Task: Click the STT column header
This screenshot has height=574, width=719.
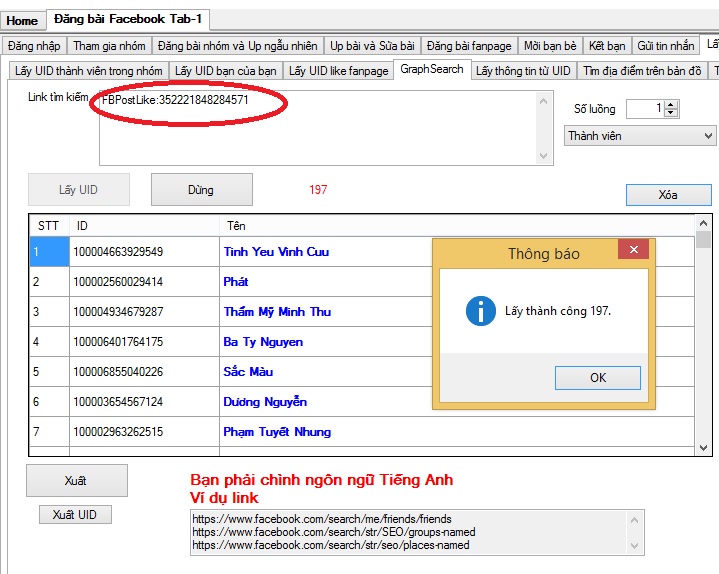Action: coord(49,226)
